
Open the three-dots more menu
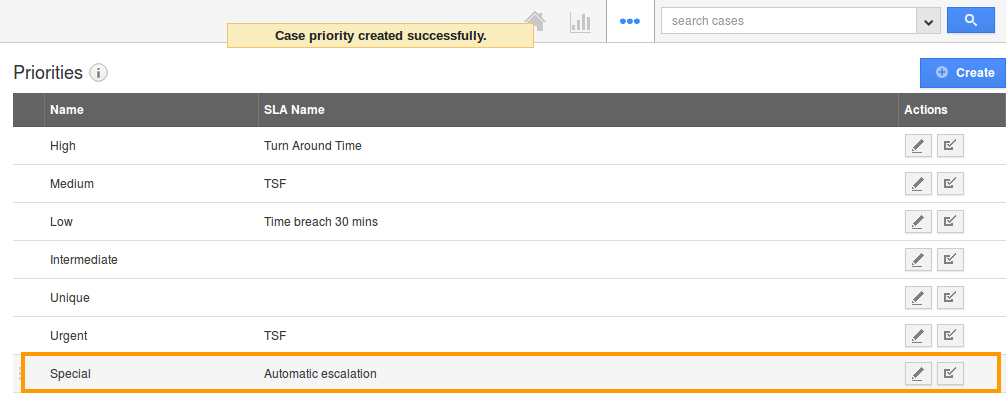click(x=629, y=21)
